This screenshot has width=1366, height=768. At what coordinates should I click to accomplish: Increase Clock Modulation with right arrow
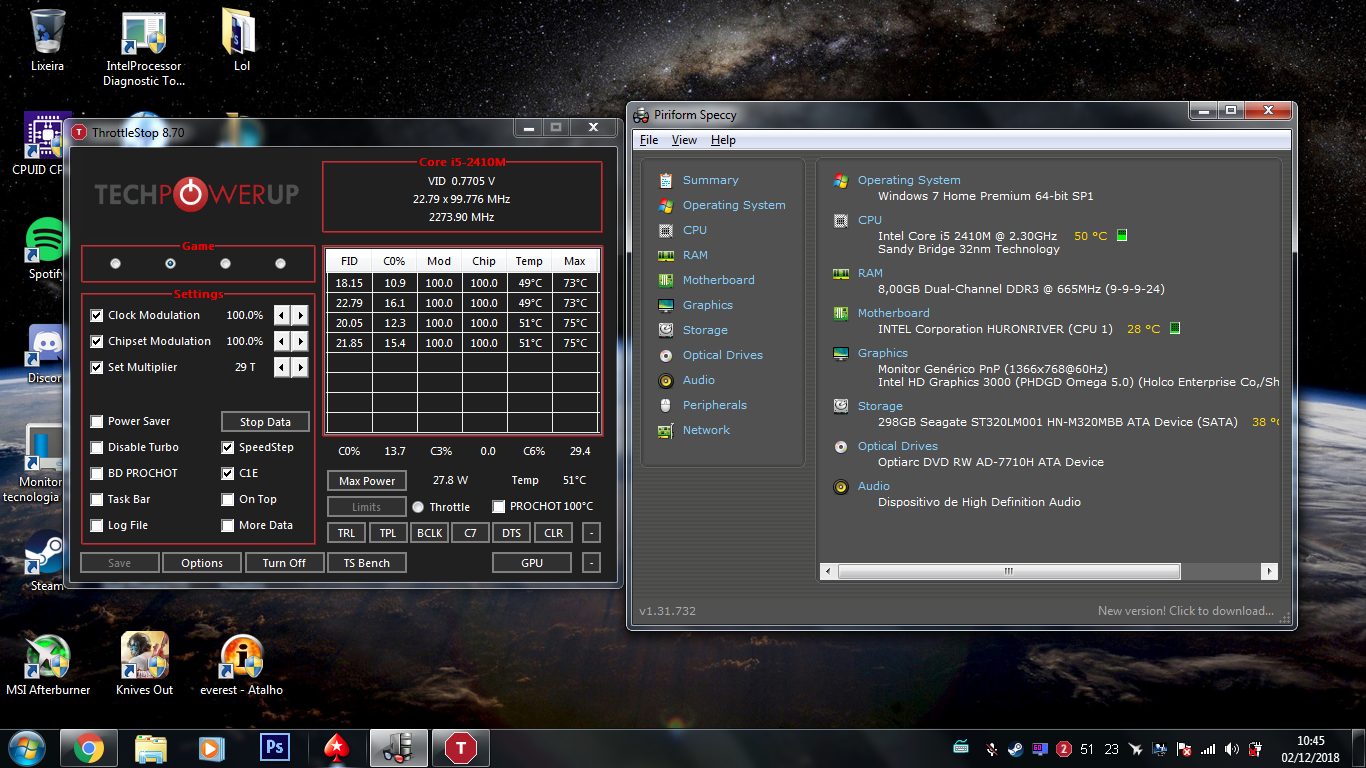(300, 315)
